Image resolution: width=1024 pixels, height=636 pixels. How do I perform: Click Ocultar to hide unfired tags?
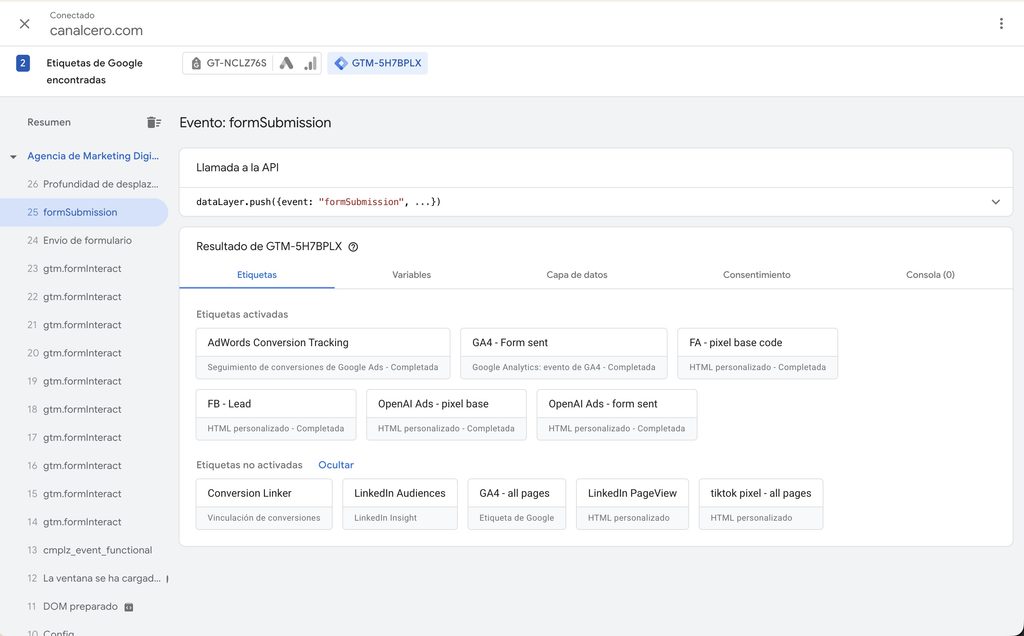[x=336, y=465]
